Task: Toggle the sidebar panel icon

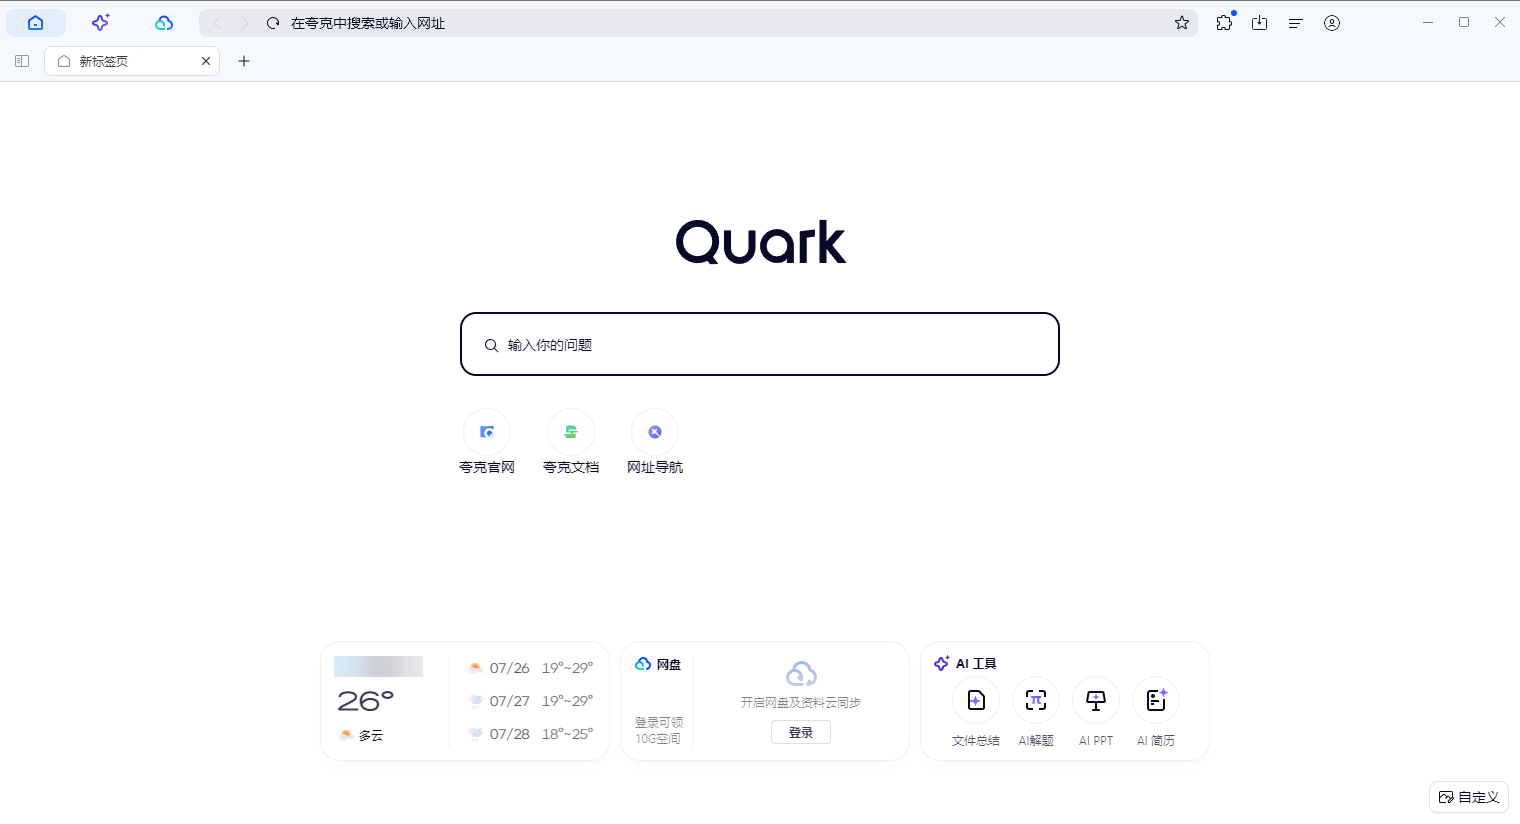Action: [22, 61]
